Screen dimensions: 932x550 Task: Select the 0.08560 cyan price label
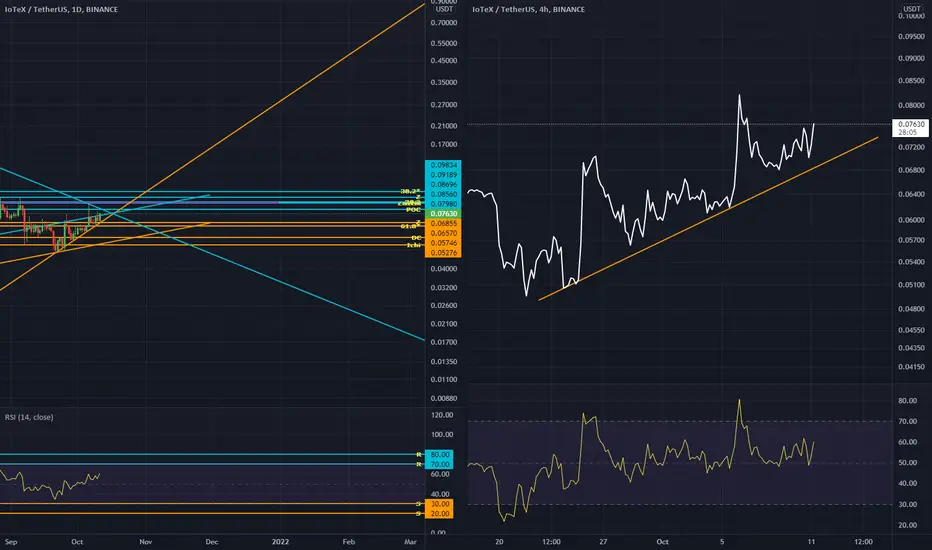tap(443, 194)
